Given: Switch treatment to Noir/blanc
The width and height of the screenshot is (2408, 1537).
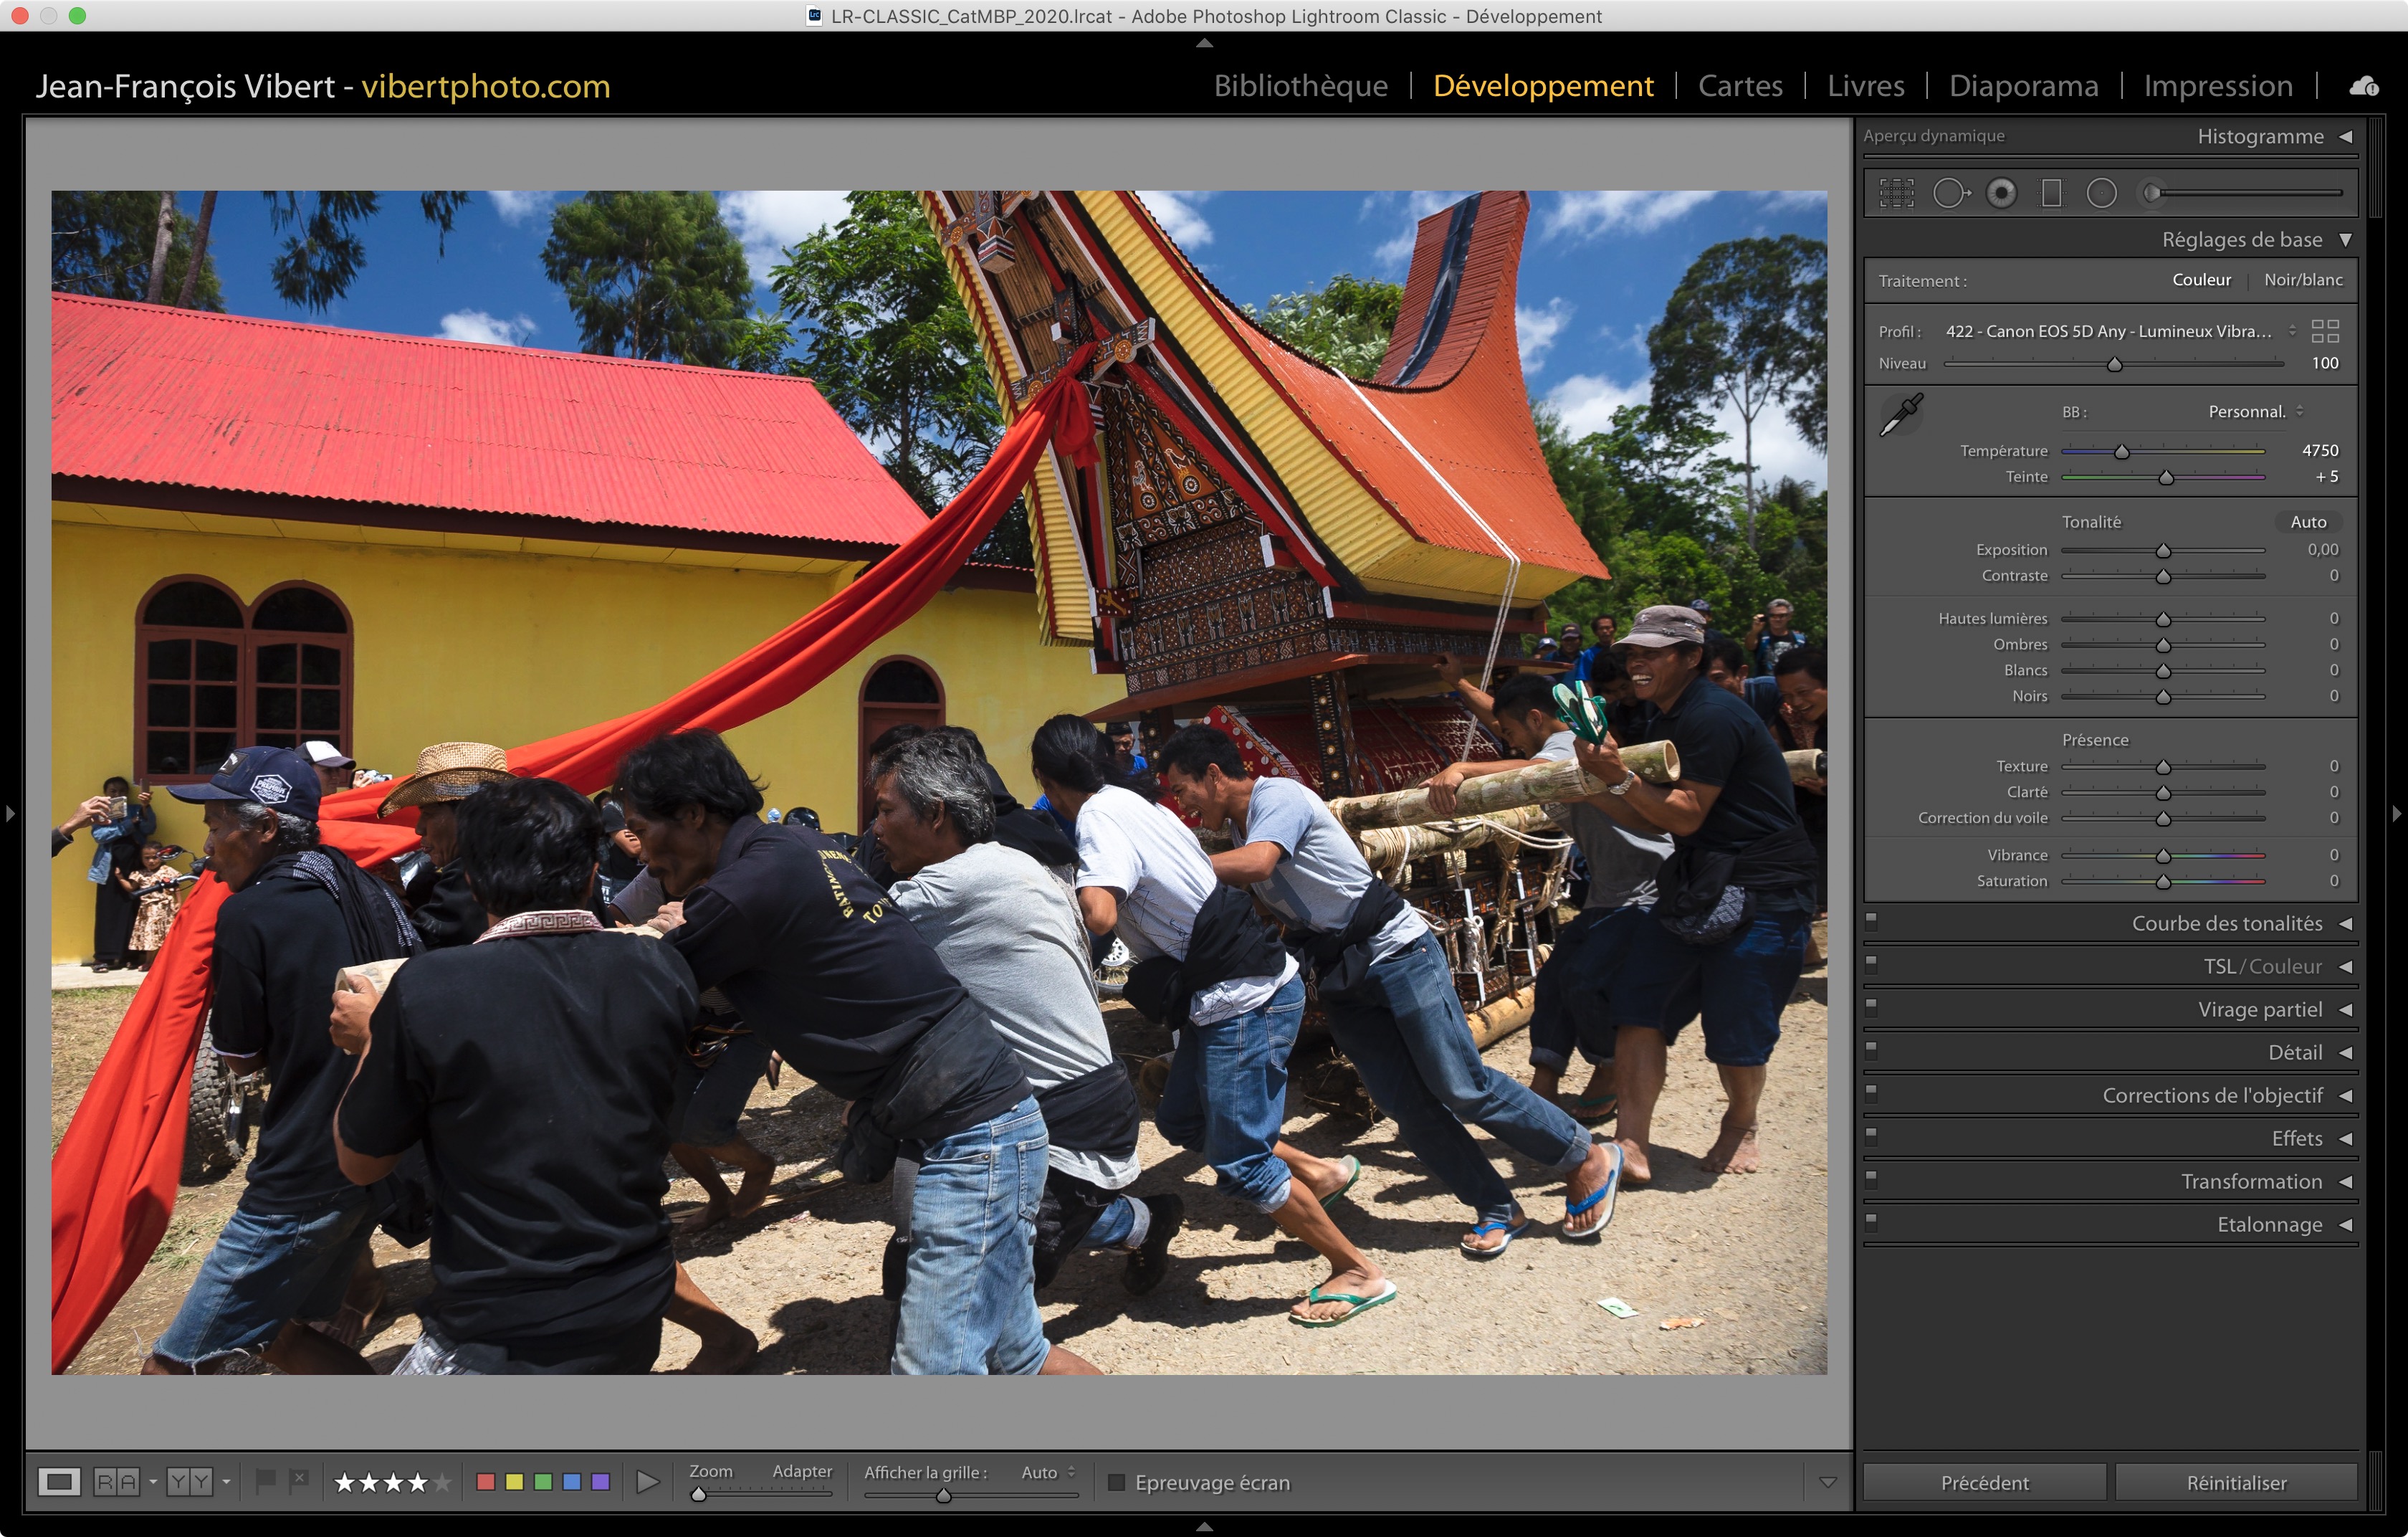Looking at the screenshot, I should pos(2303,280).
